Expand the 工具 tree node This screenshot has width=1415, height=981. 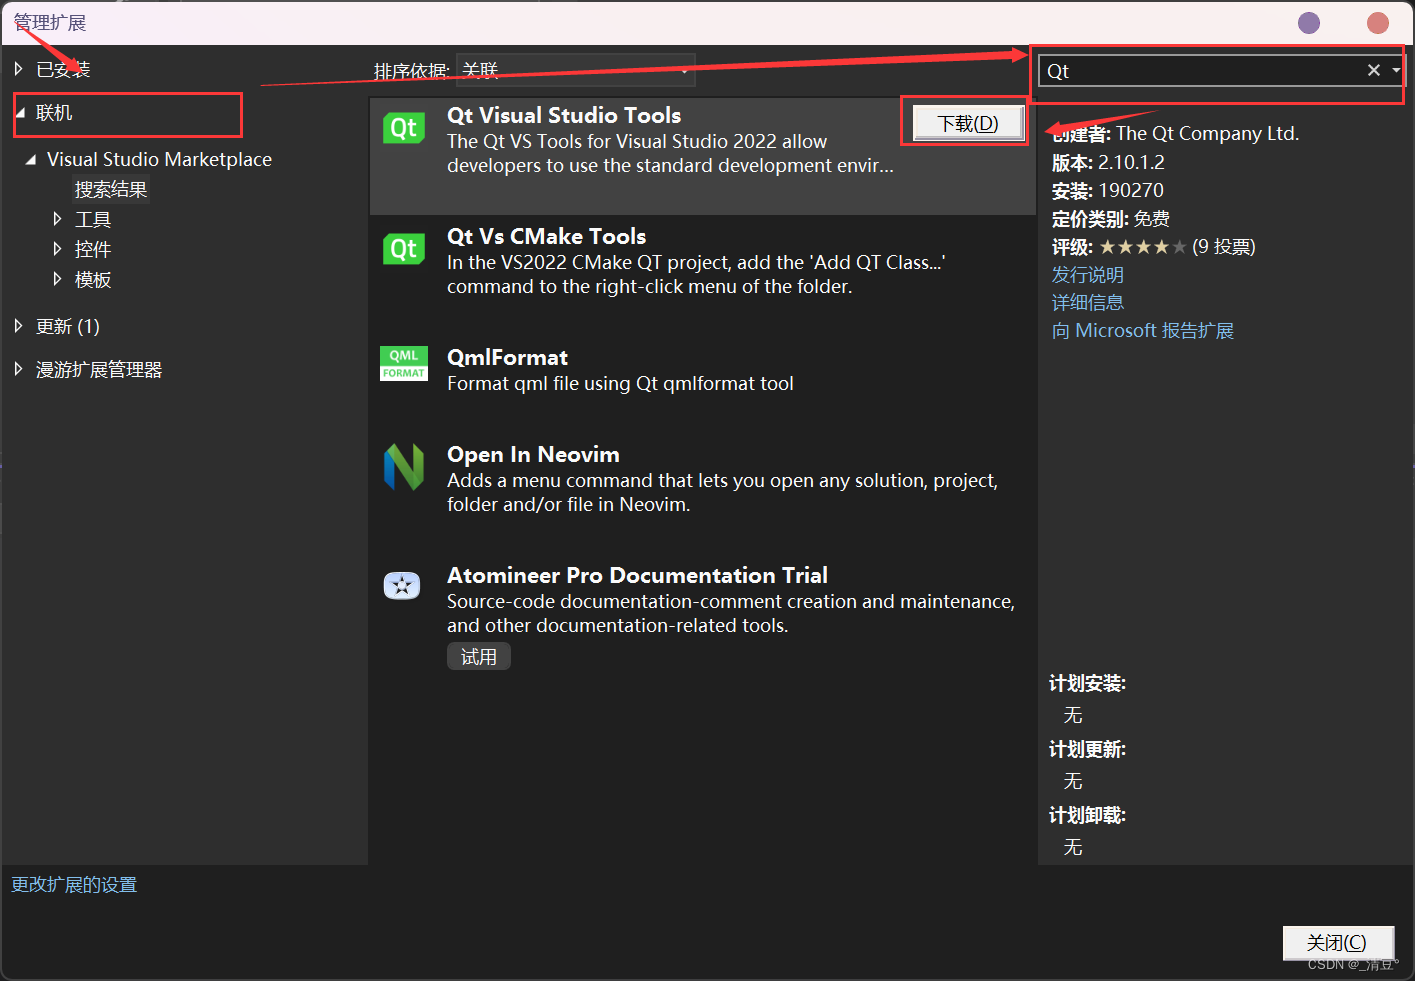[57, 219]
